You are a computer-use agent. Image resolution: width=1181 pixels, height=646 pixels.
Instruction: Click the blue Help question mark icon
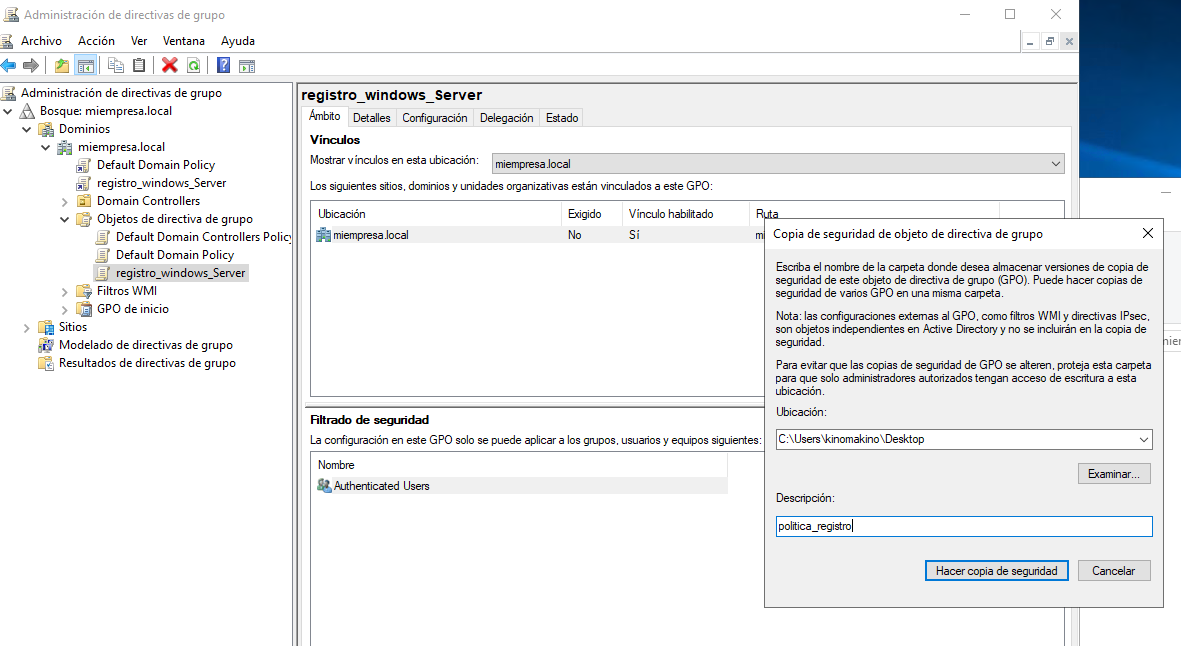point(223,66)
